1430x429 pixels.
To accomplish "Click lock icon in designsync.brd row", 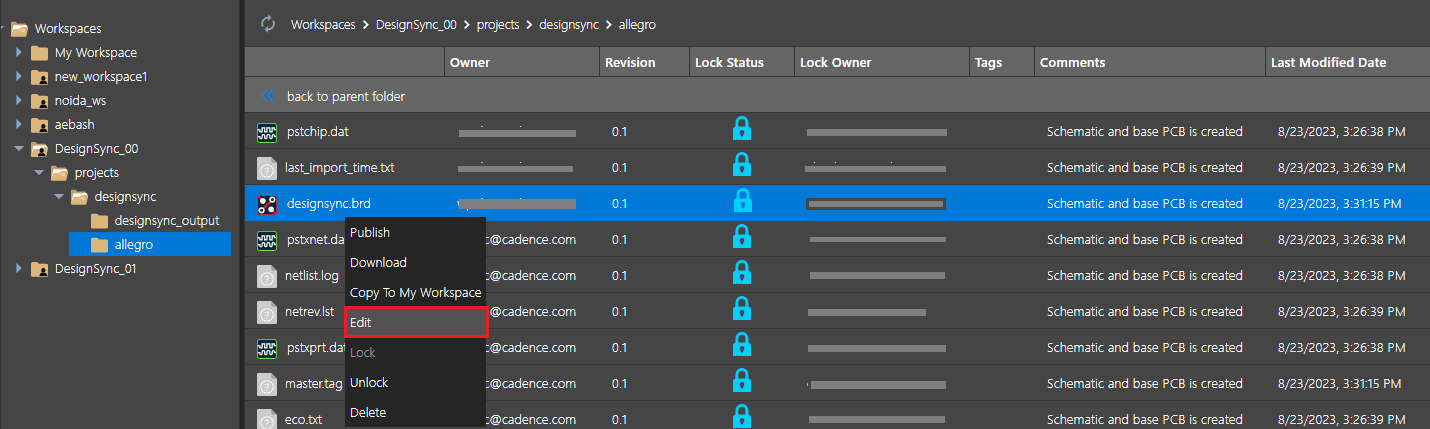I will click(x=742, y=200).
